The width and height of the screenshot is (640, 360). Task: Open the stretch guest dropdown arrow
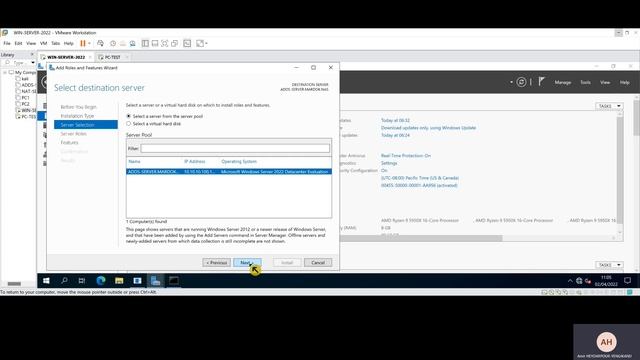coord(207,43)
